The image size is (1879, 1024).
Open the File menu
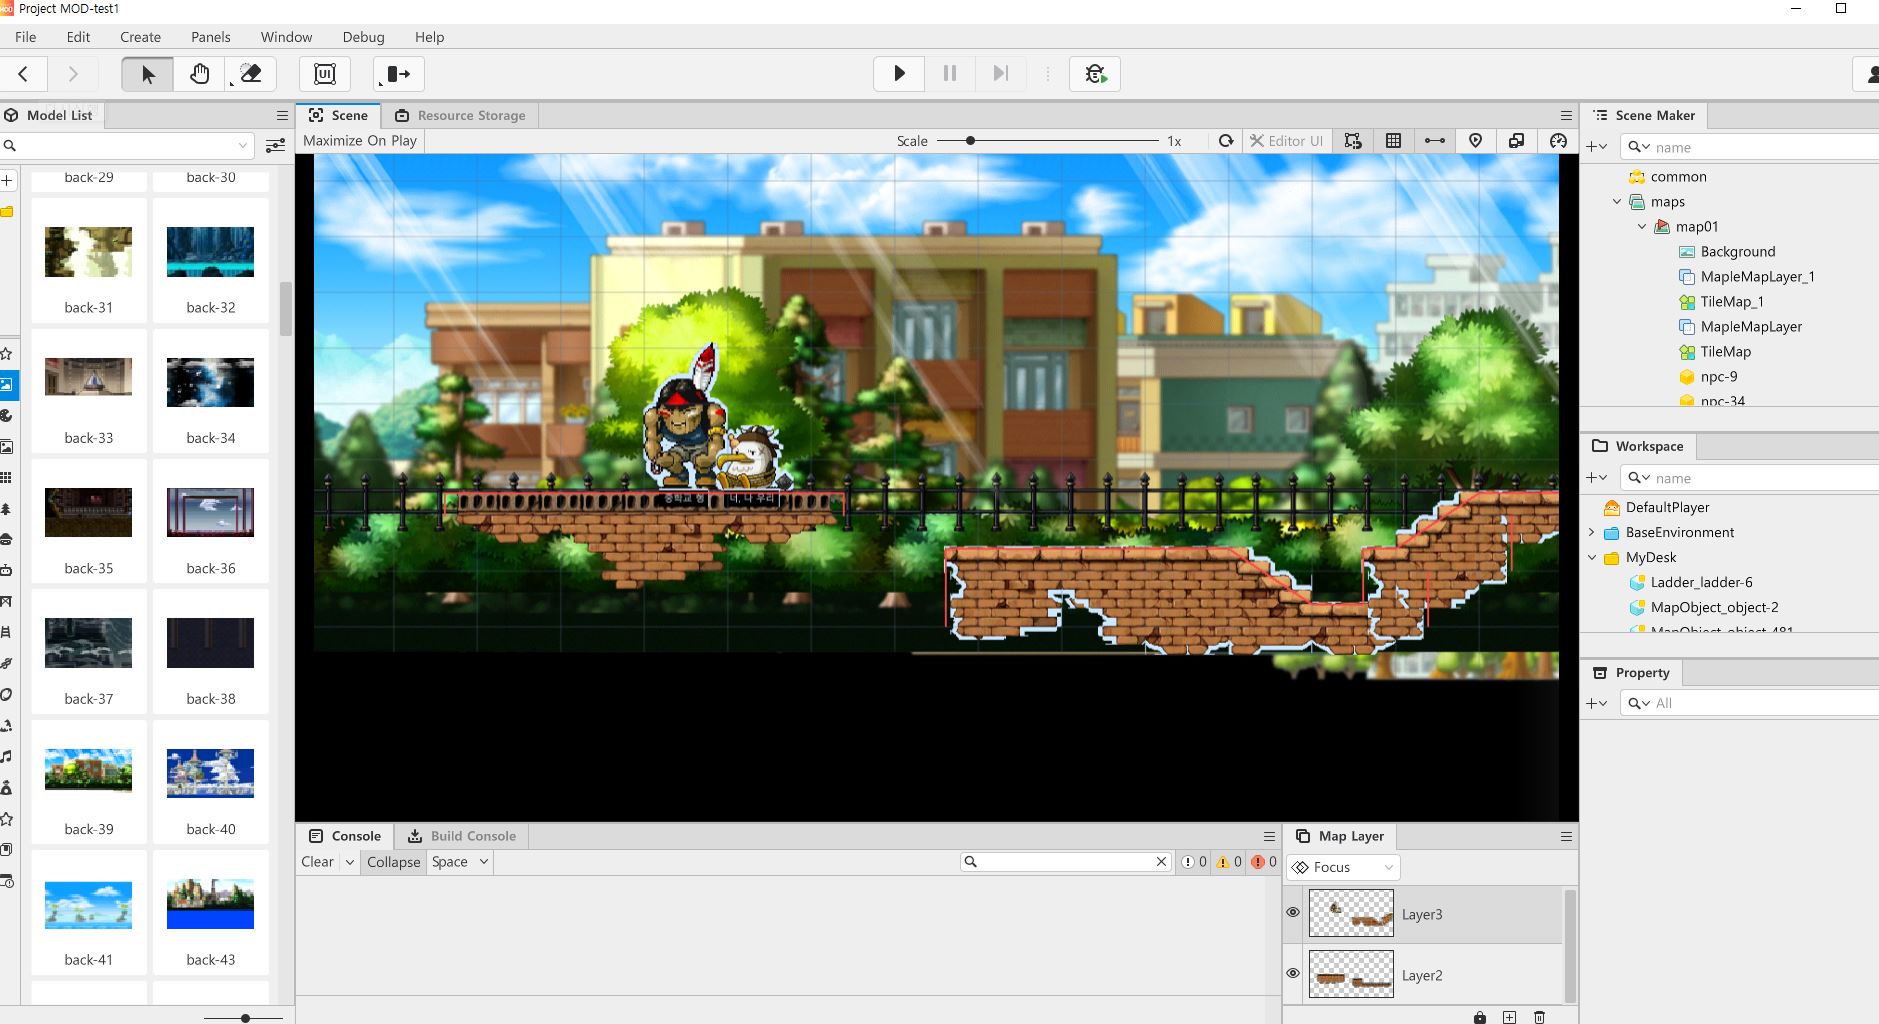pos(26,37)
